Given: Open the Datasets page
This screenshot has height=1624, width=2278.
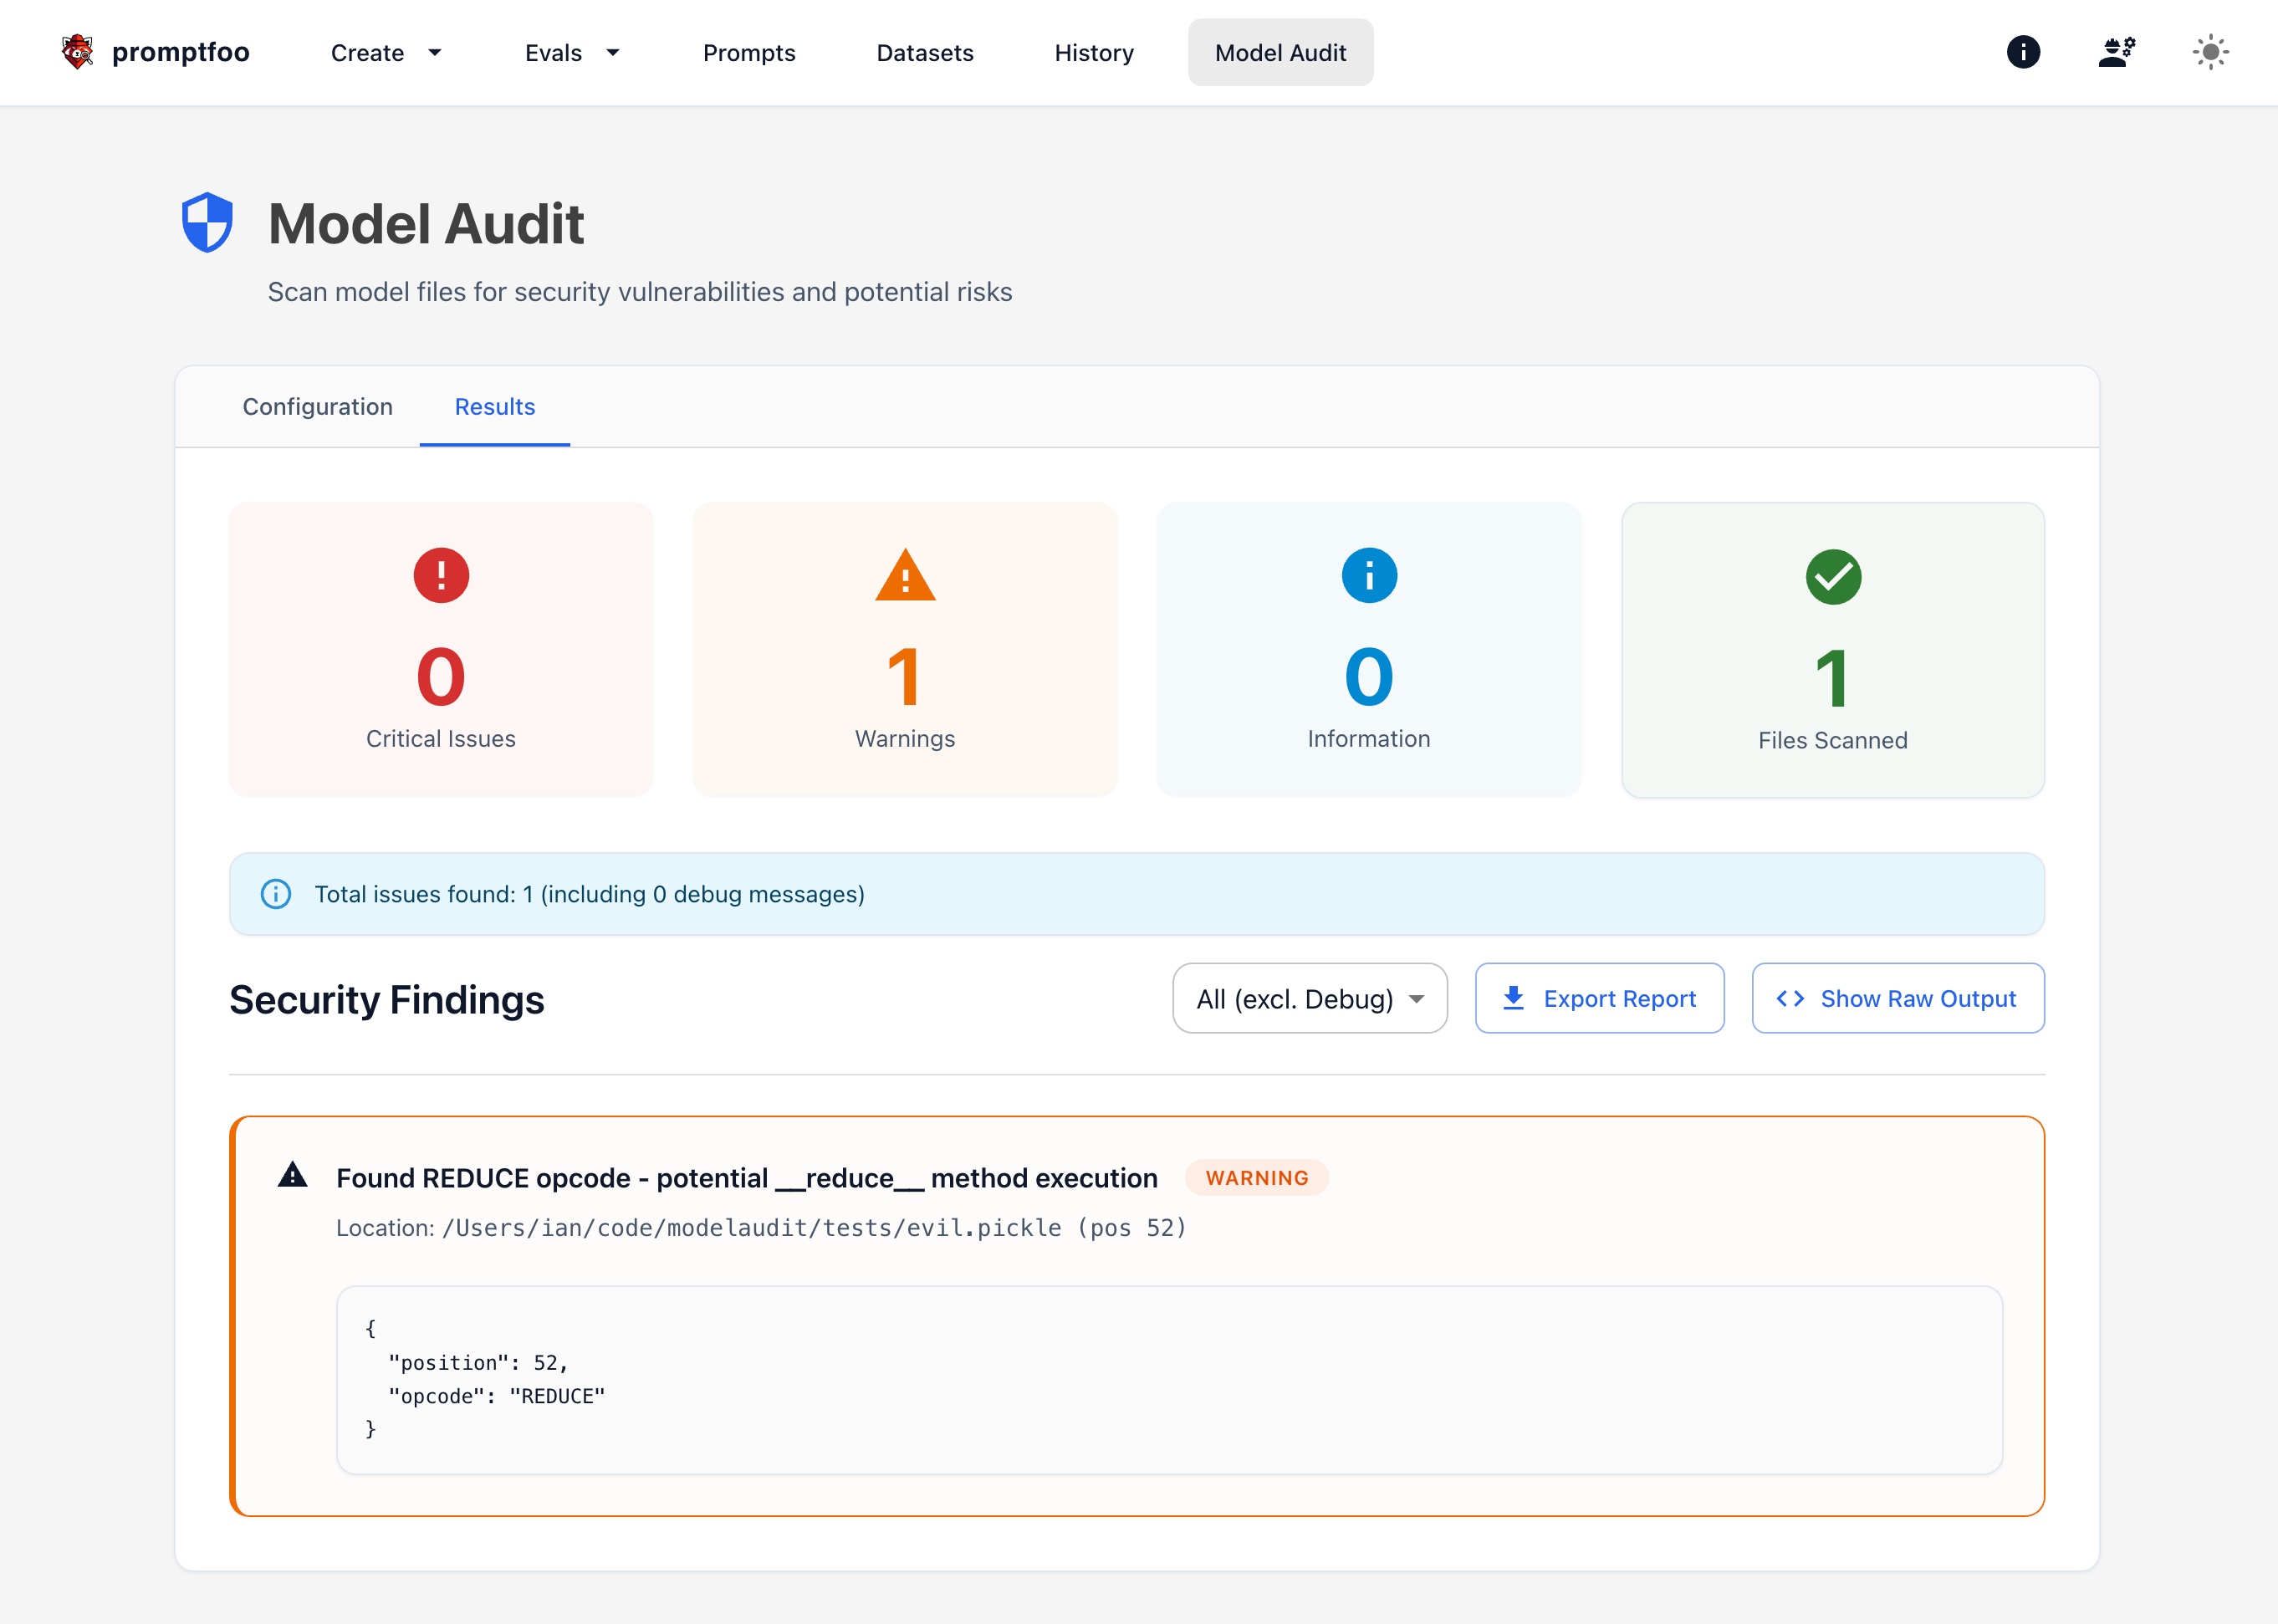Looking at the screenshot, I should pyautogui.click(x=924, y=52).
